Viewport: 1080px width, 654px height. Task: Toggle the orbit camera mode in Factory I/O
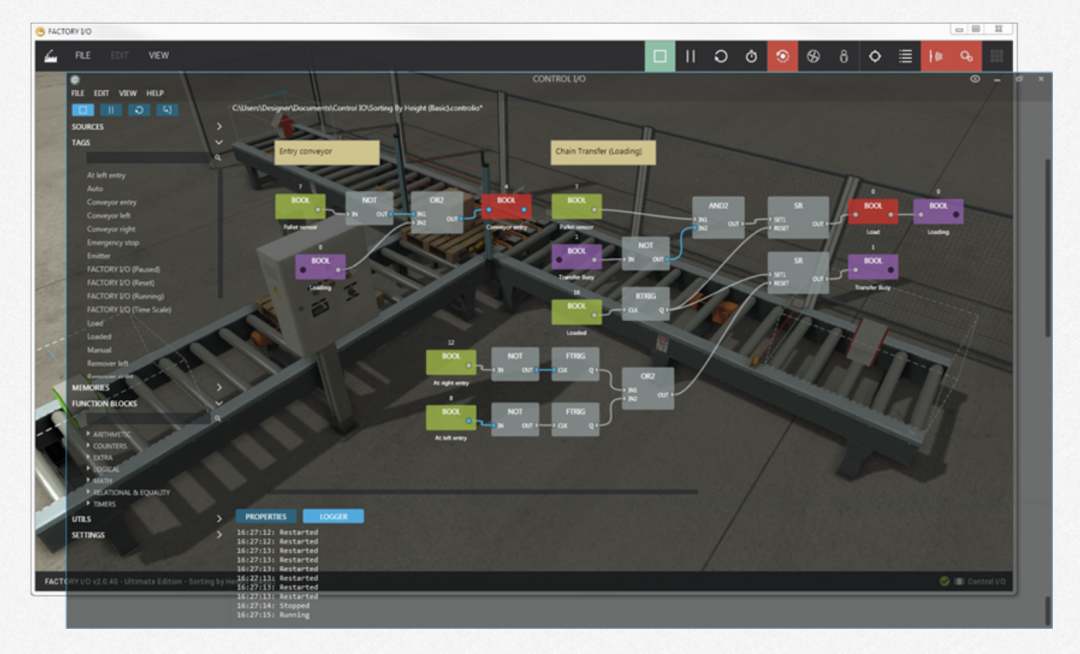[x=782, y=56]
